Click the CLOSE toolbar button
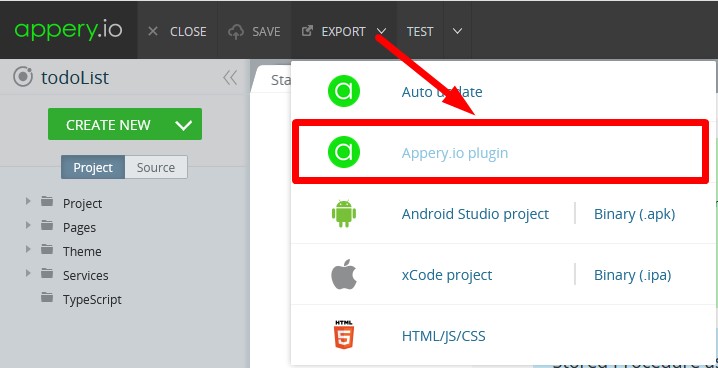 (177, 32)
